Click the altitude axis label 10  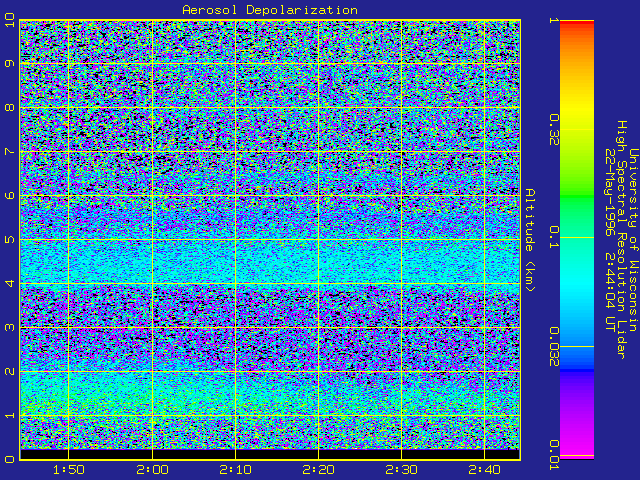point(9,20)
